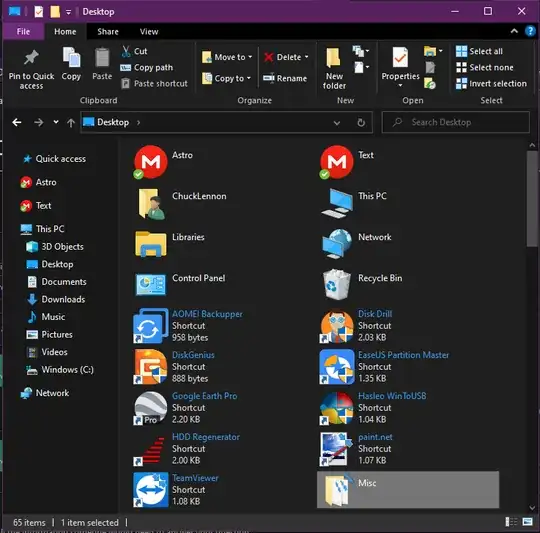Select the Misc folder
This screenshot has height=533, width=540.
(x=408, y=490)
